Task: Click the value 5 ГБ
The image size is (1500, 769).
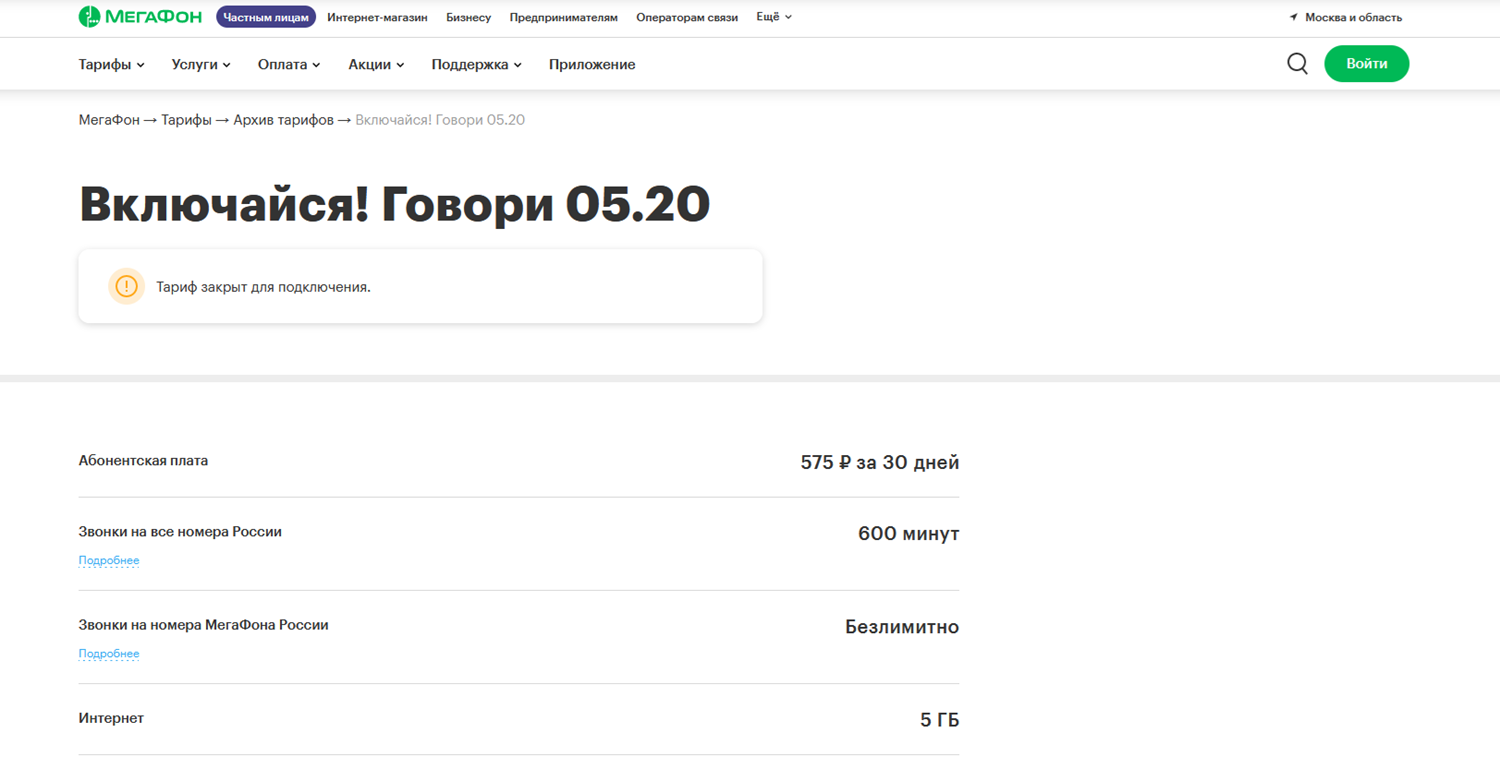Action: click(940, 720)
